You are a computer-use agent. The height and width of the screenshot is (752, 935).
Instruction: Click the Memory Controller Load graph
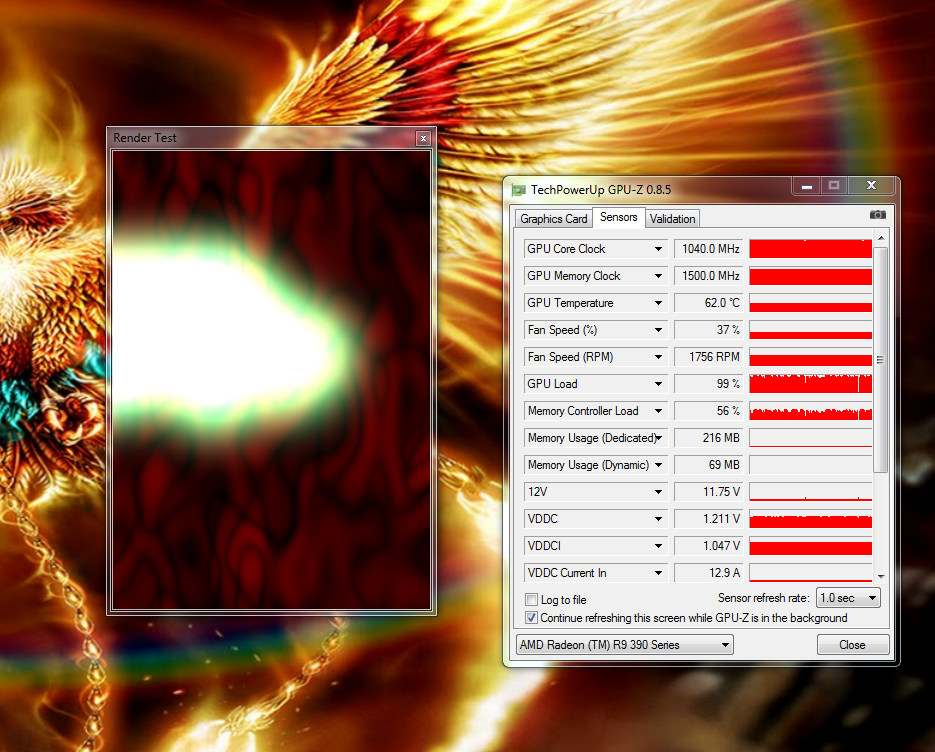coord(810,411)
